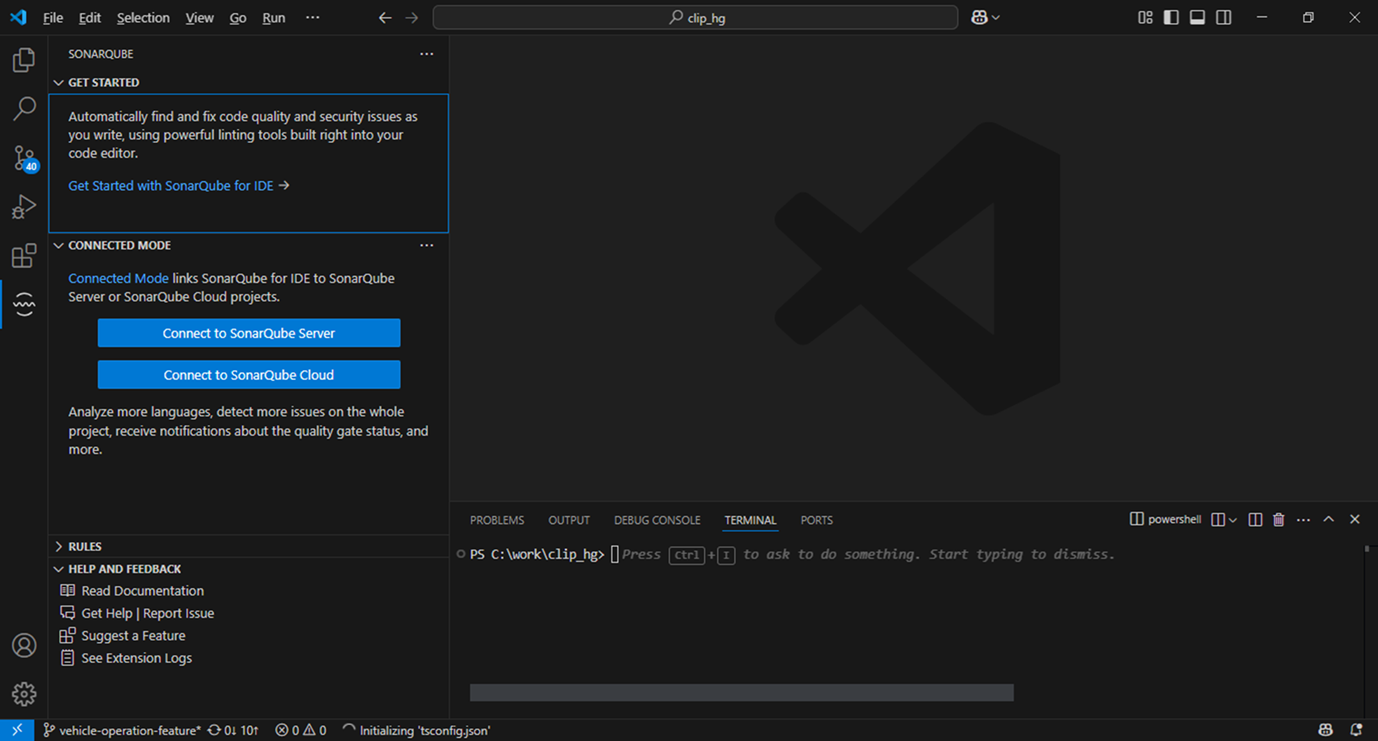Select the SonarQube activity bar icon
The width and height of the screenshot is (1378, 741).
(24, 305)
